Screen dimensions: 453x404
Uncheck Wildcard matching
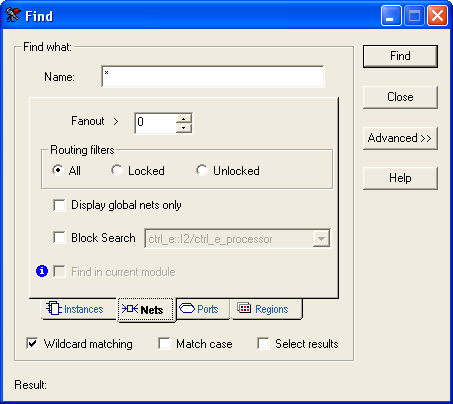coord(32,343)
